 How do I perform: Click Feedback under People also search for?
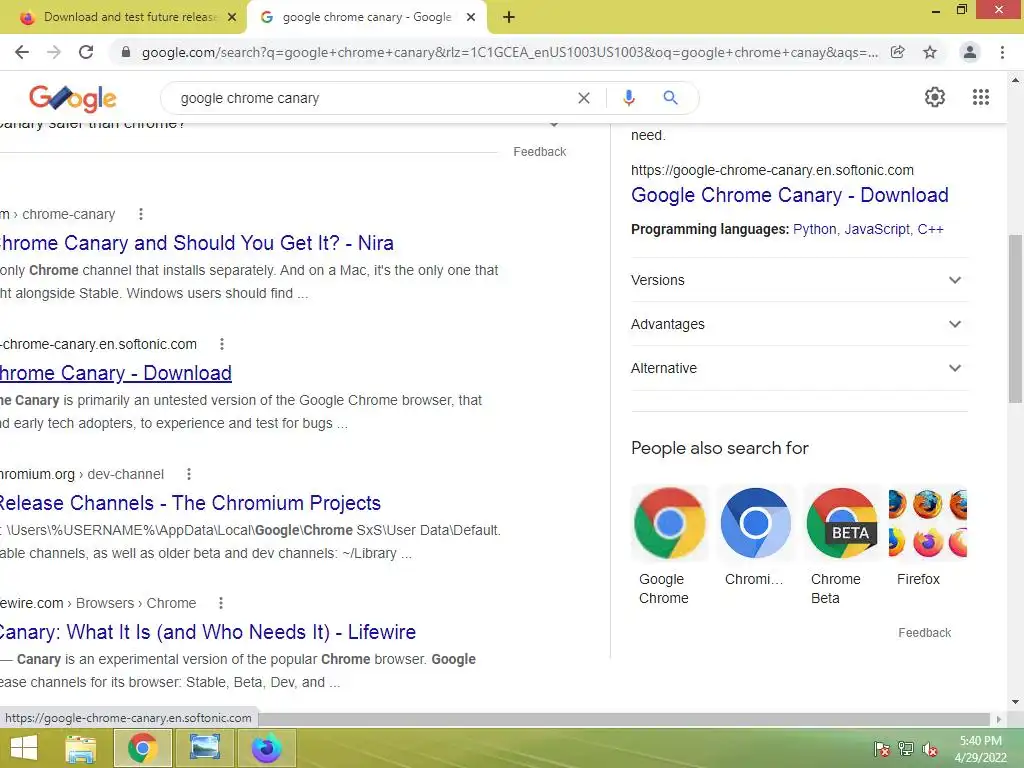[x=924, y=633]
